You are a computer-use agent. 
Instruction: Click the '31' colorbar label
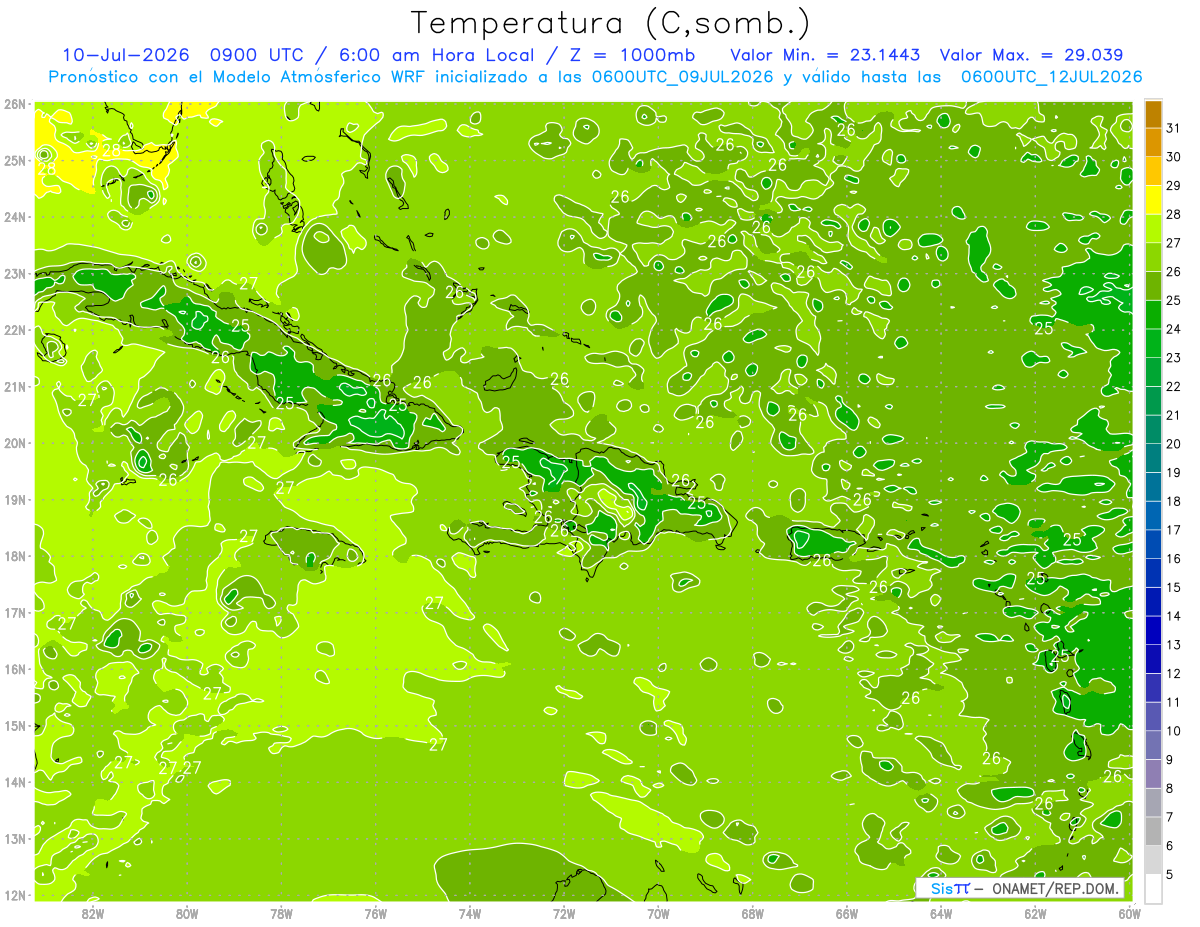[x=1173, y=127]
